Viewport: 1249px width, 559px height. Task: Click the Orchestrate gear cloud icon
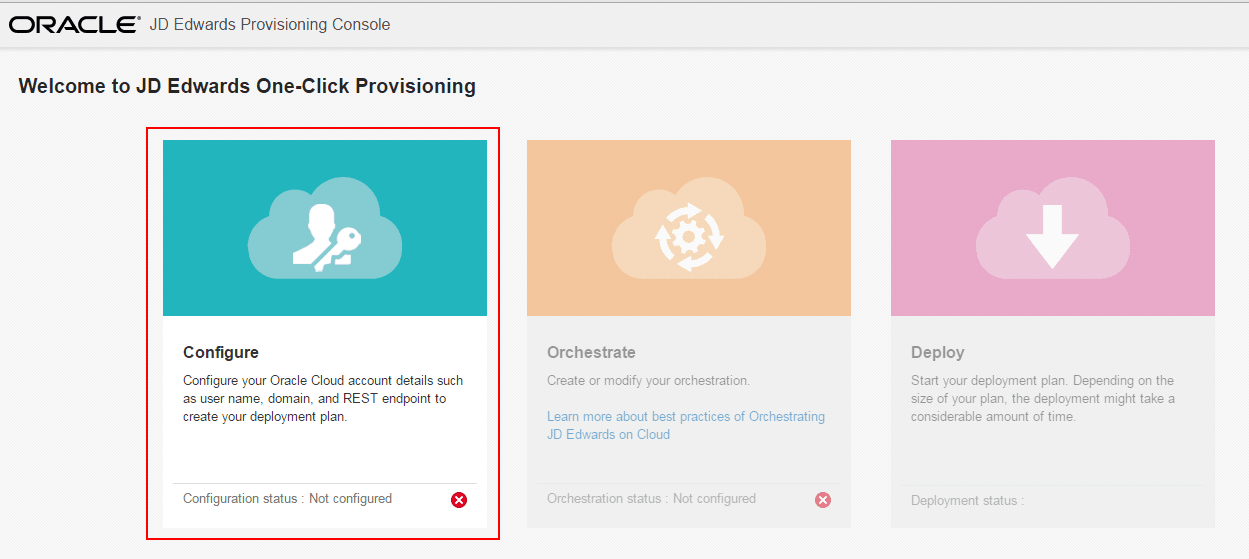689,228
